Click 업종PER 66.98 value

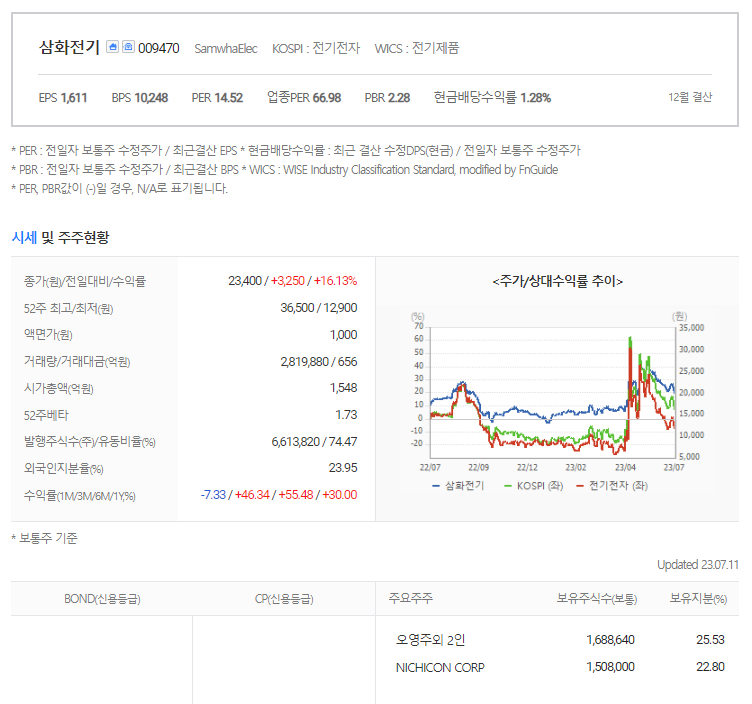304,98
